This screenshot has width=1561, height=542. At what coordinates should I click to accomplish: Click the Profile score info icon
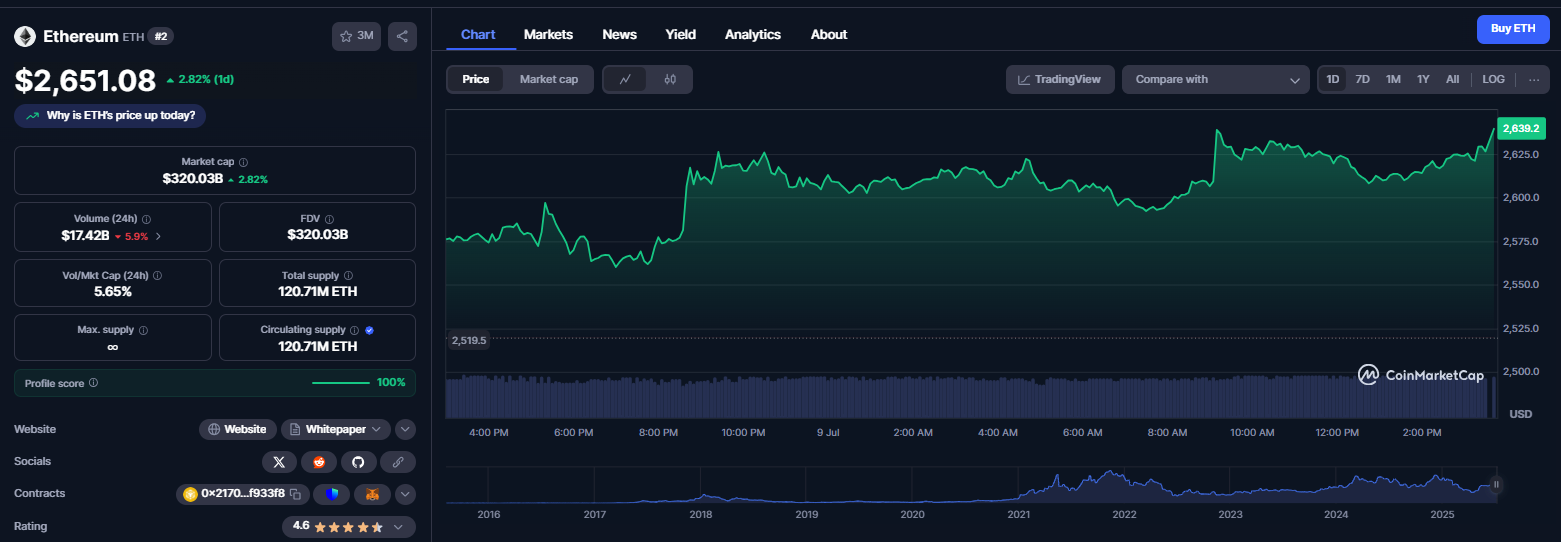click(x=93, y=382)
